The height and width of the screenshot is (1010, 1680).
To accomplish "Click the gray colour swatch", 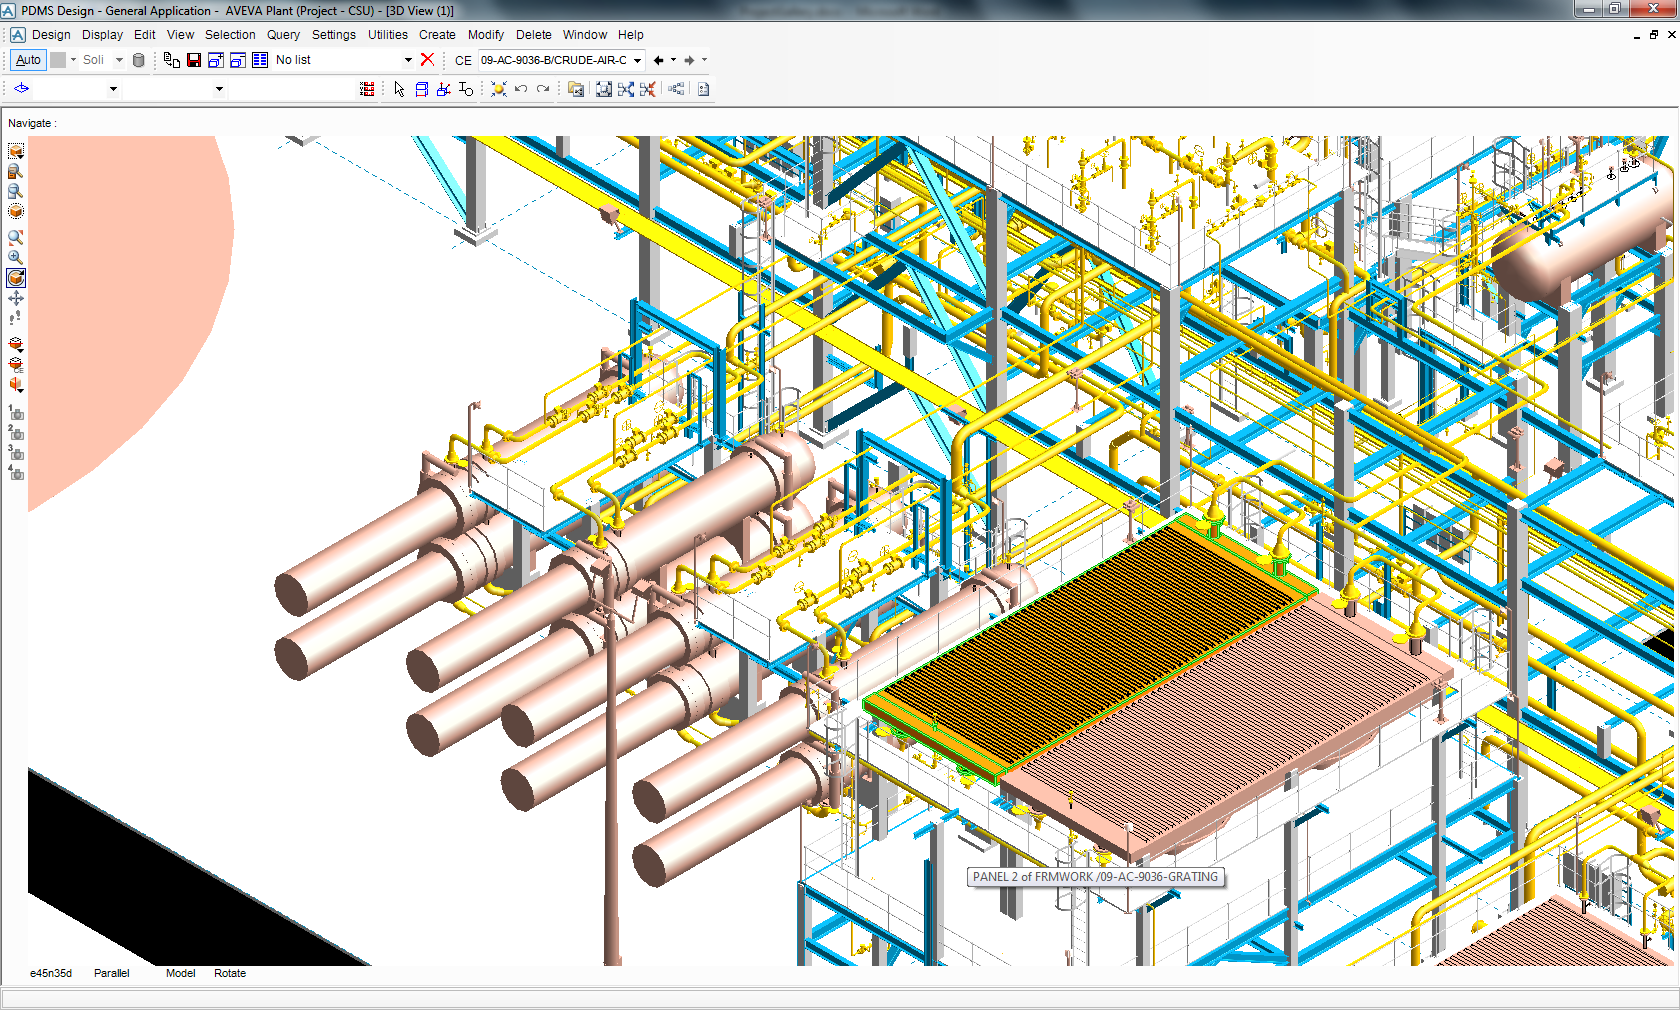I will click(58, 60).
